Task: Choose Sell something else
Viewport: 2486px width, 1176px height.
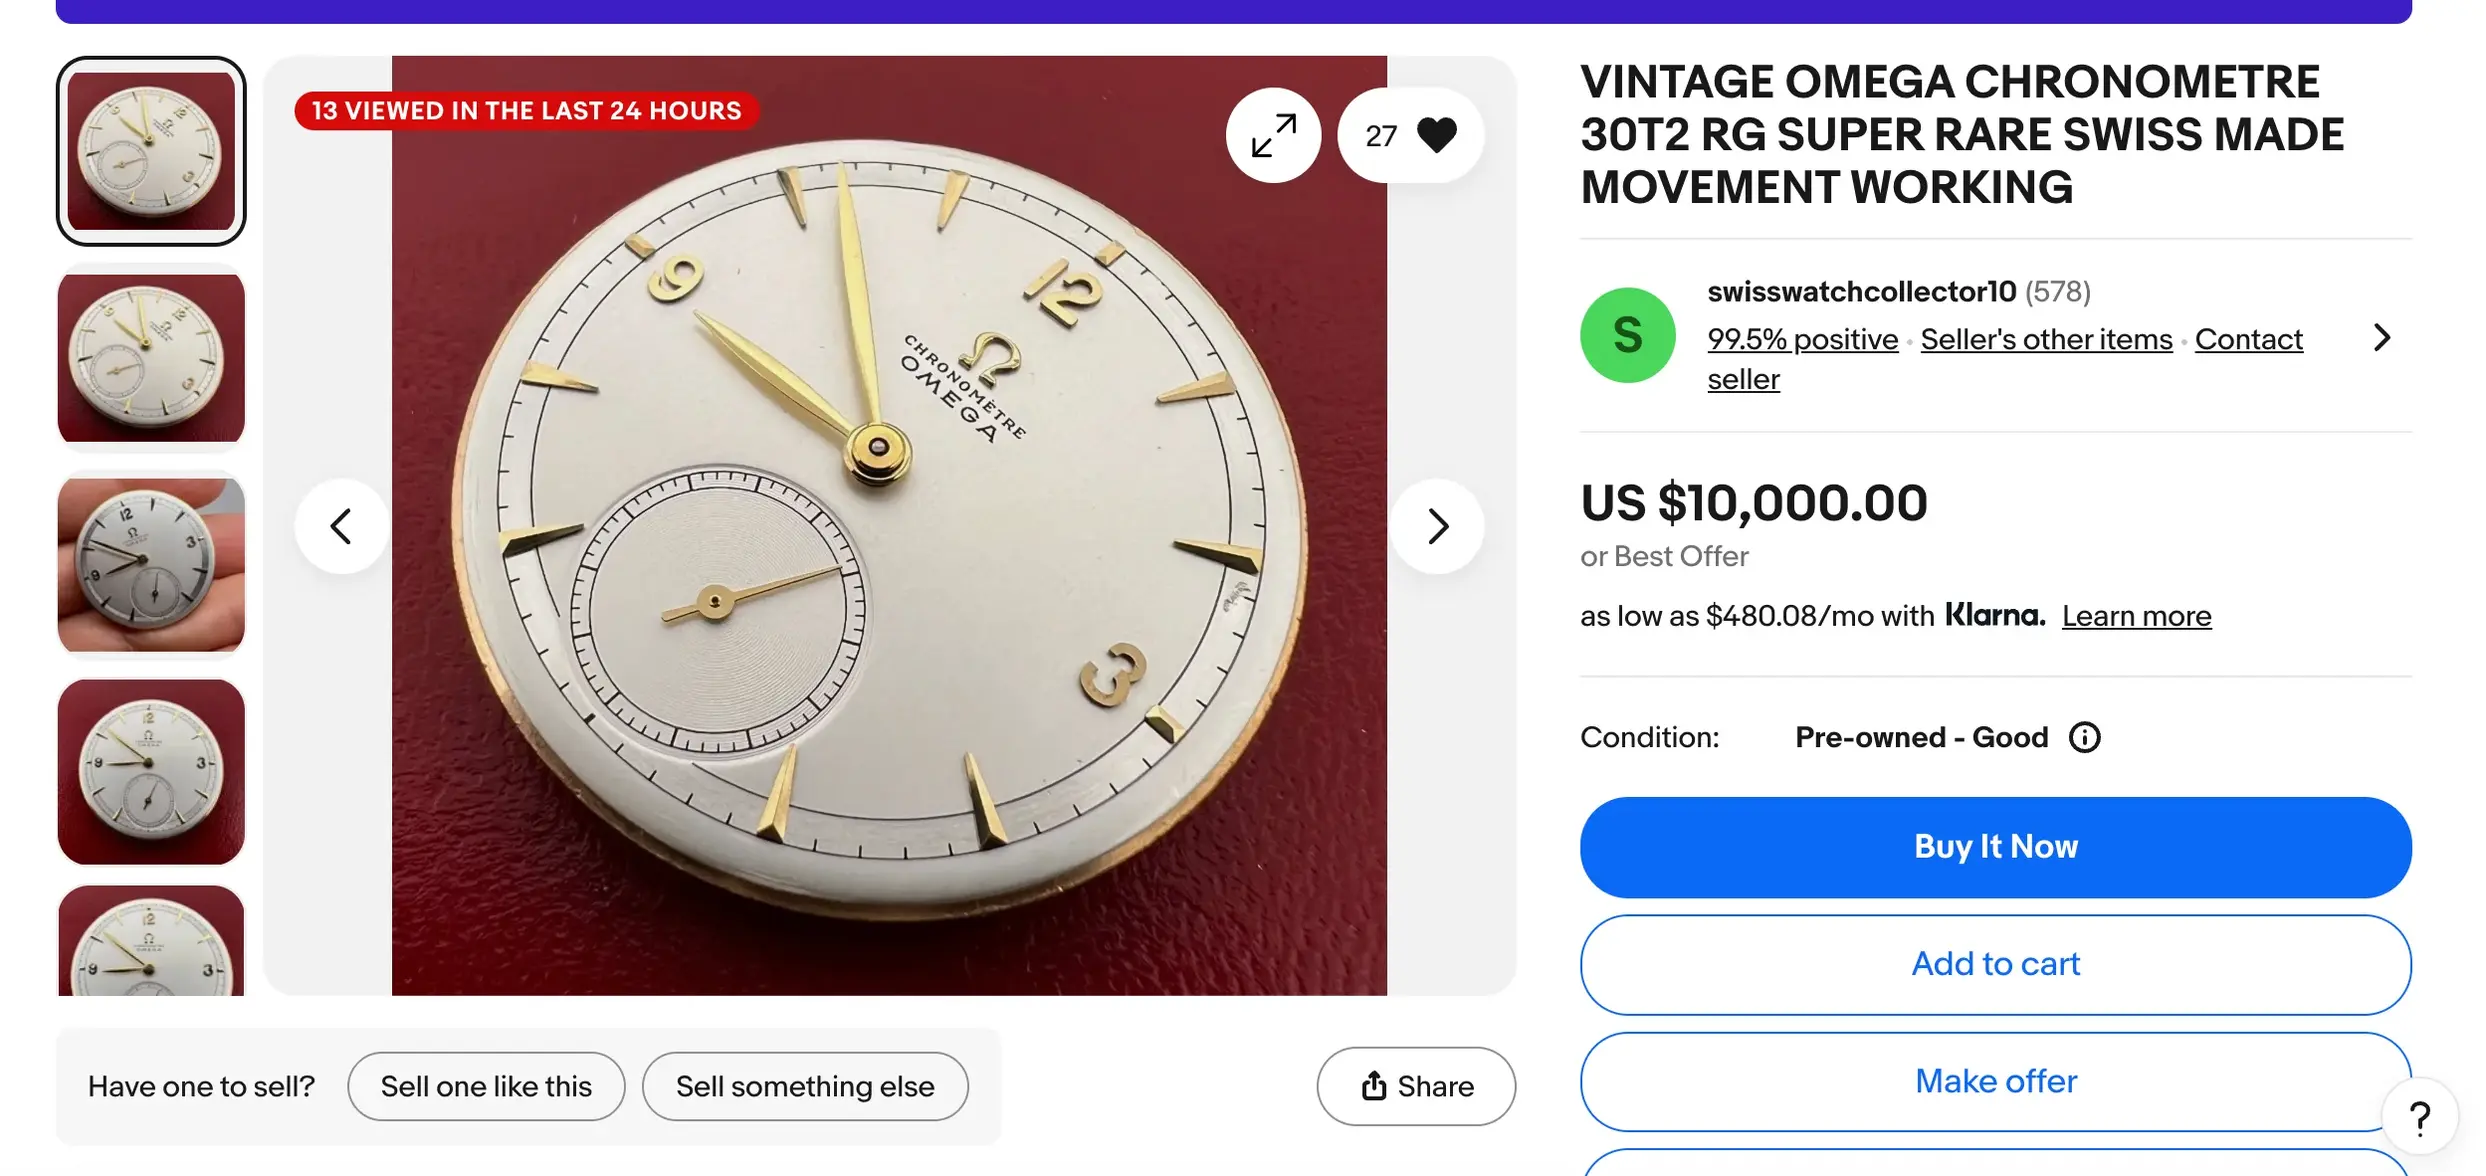Action: click(805, 1086)
